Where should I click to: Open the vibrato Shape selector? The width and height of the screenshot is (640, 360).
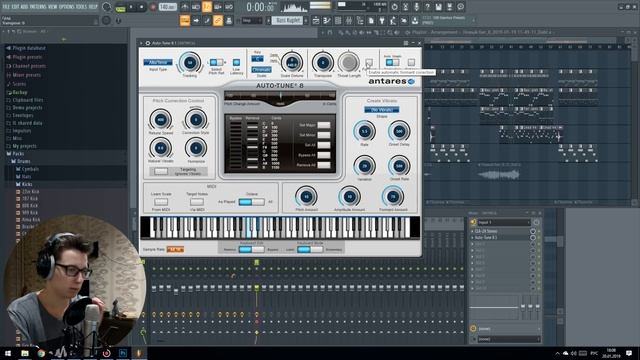click(x=382, y=110)
